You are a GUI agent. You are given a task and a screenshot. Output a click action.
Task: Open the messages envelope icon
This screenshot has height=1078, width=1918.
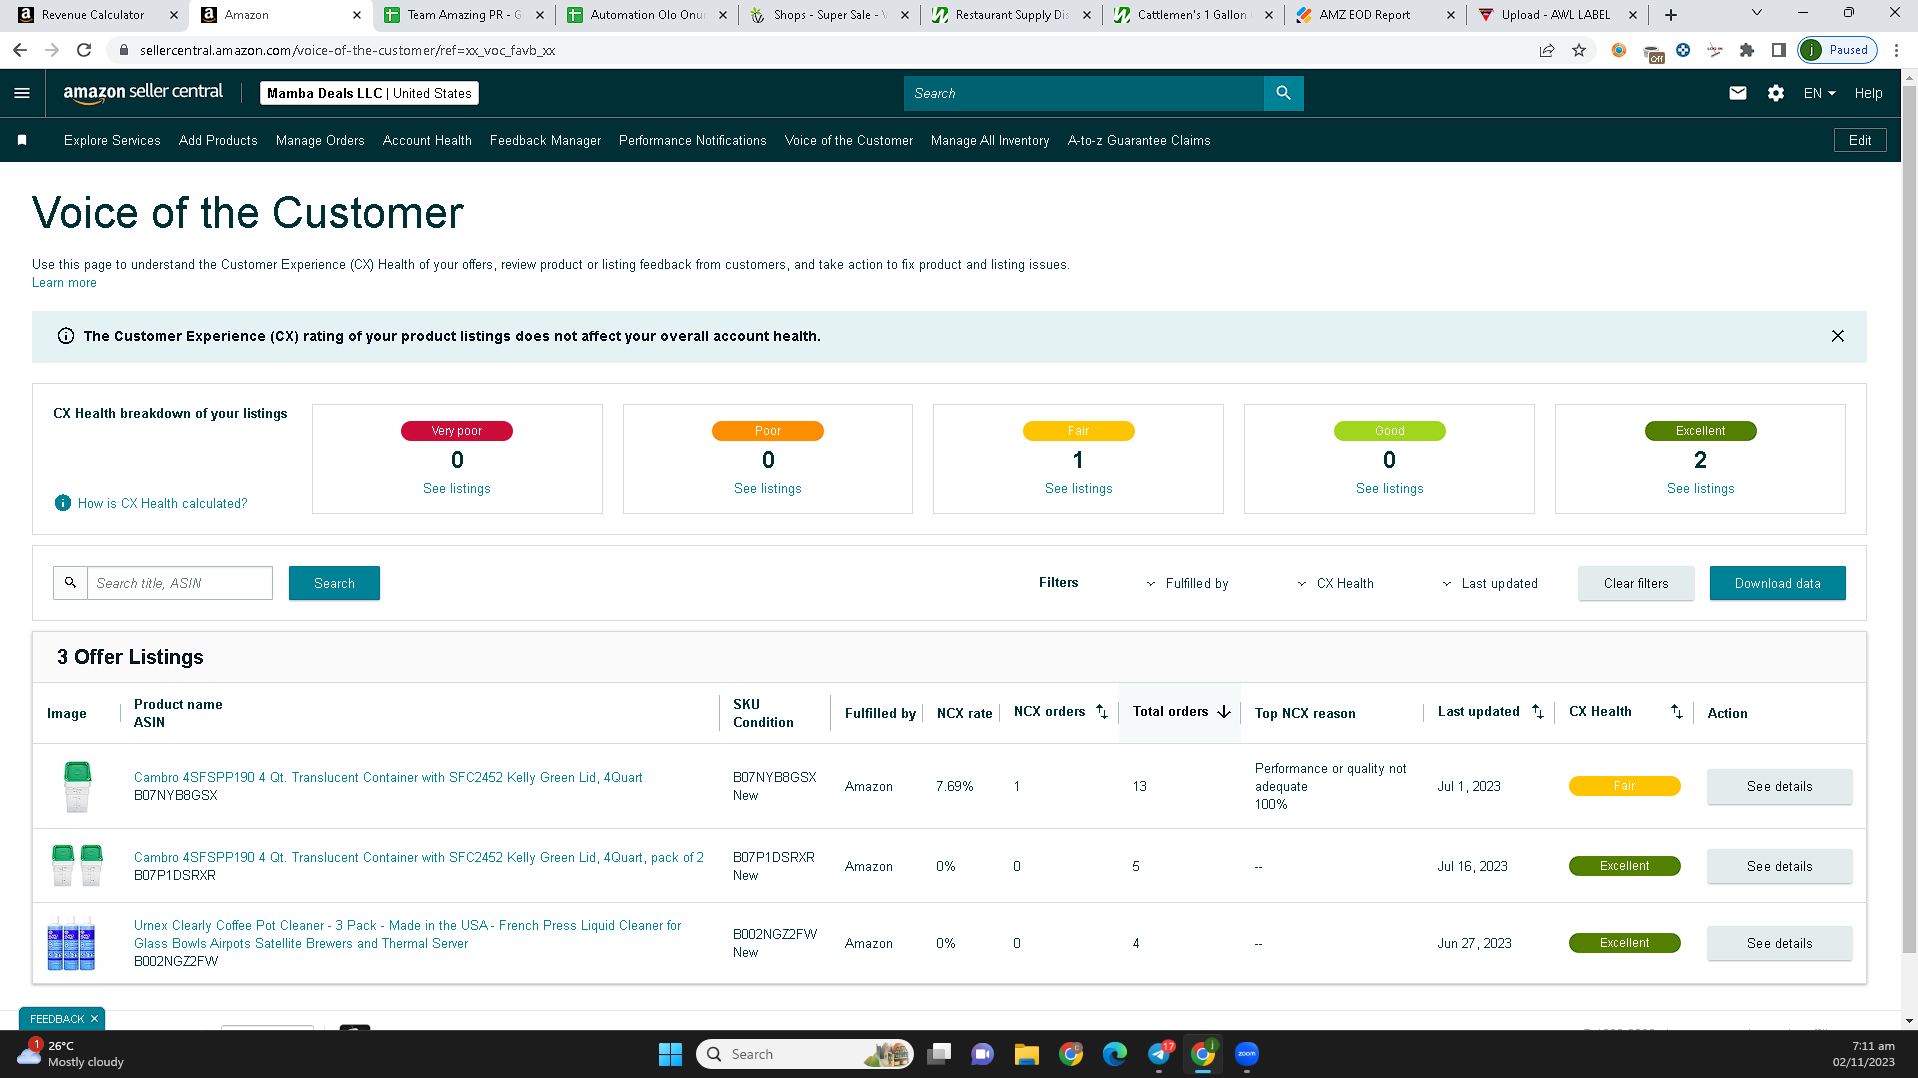tap(1738, 93)
